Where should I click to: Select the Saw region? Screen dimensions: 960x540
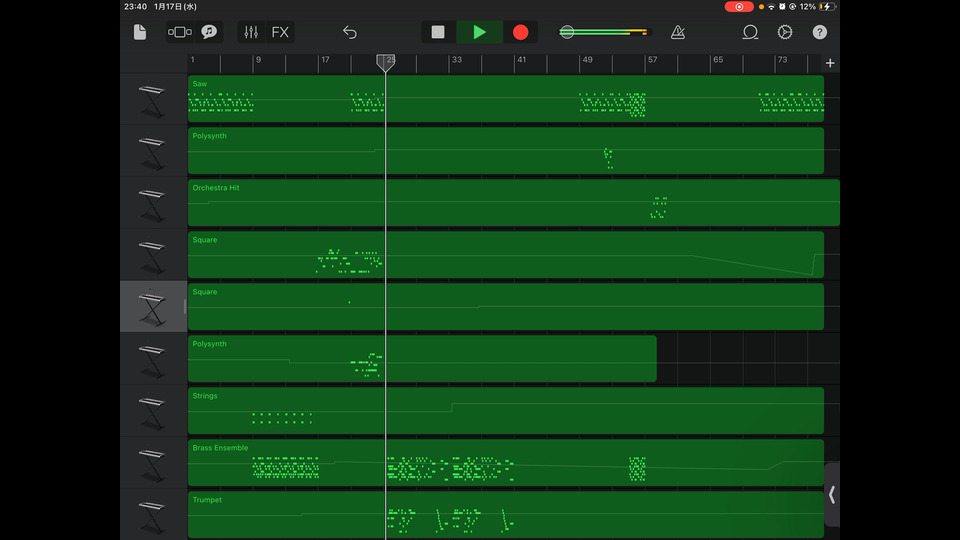point(506,99)
